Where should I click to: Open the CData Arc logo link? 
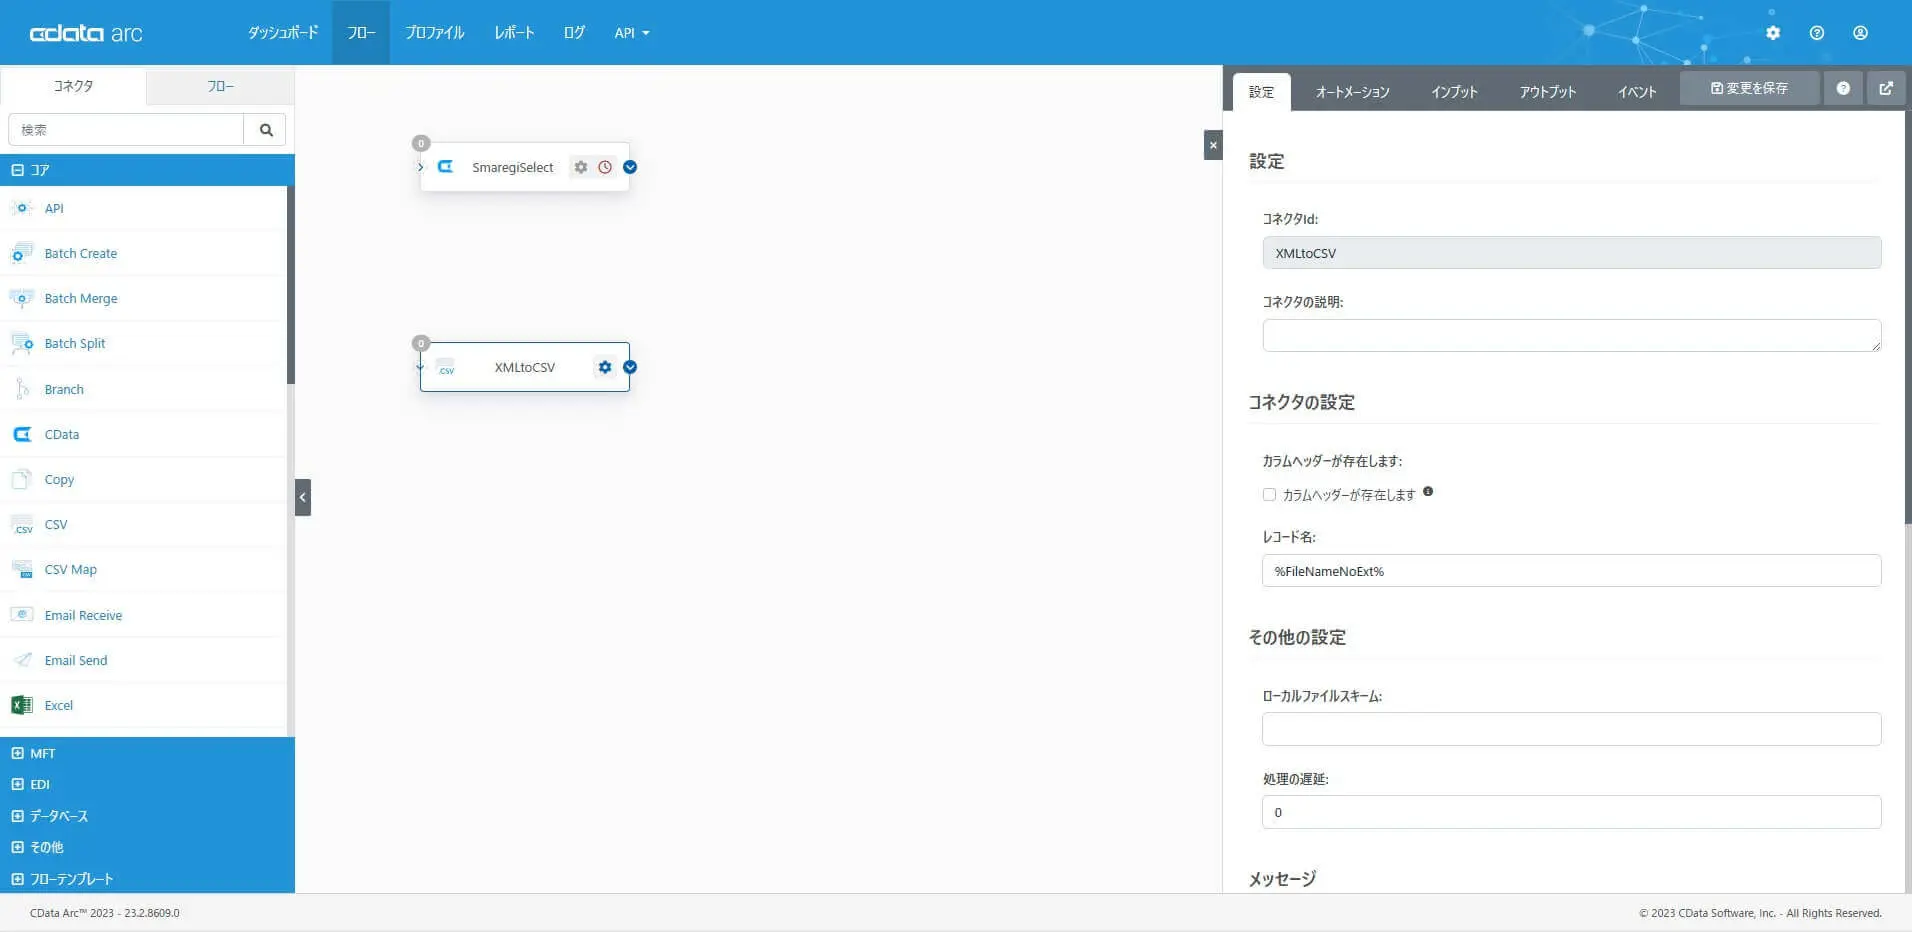[88, 32]
